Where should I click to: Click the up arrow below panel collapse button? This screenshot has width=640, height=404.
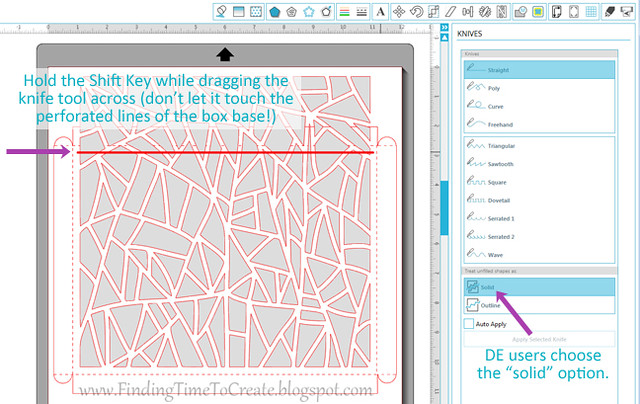(x=444, y=42)
